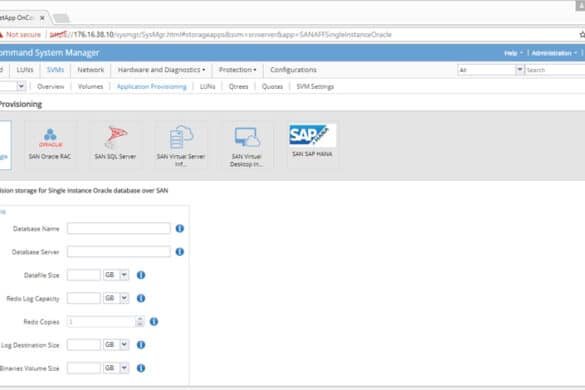Focus the Database Name input field
Screen dimensions: 585x390
point(119,228)
